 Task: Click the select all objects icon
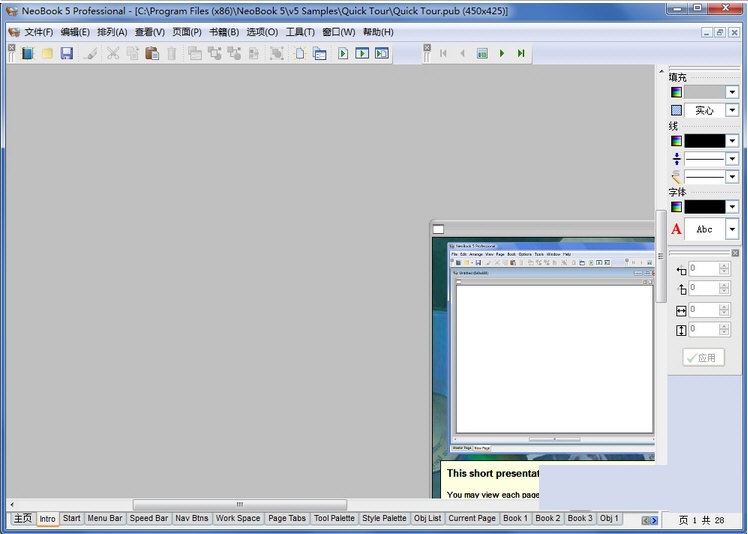[x=277, y=53]
